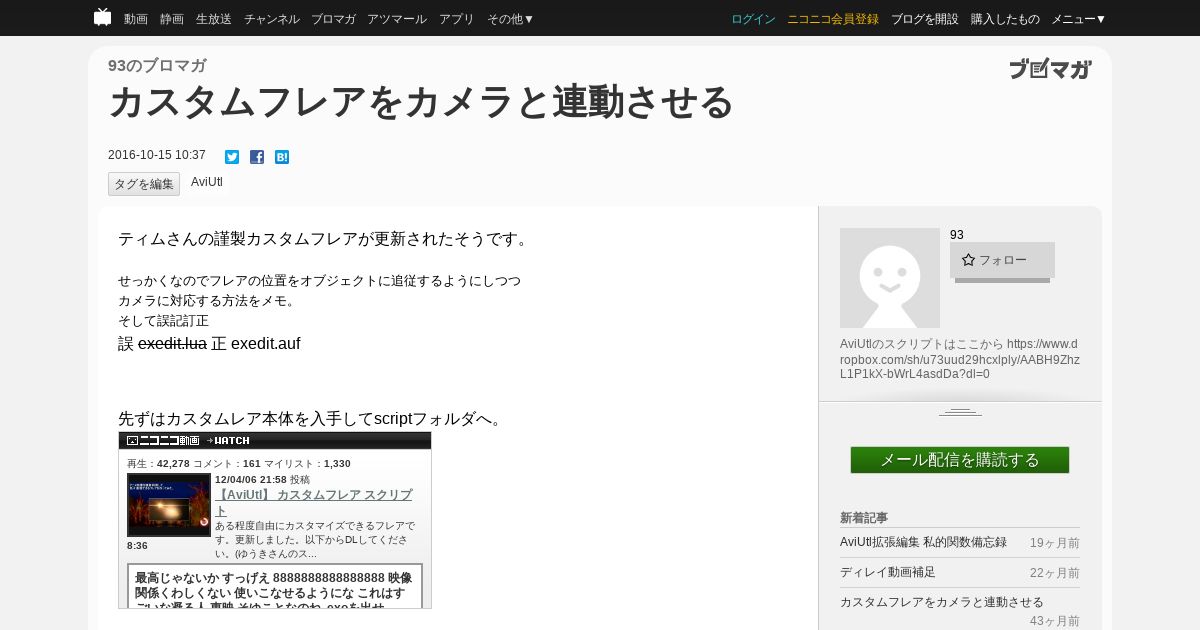This screenshot has width=1200, height=630.
Task: Open sidebar カスタムフレアをカメラと連動させる article
Action: coord(942,602)
